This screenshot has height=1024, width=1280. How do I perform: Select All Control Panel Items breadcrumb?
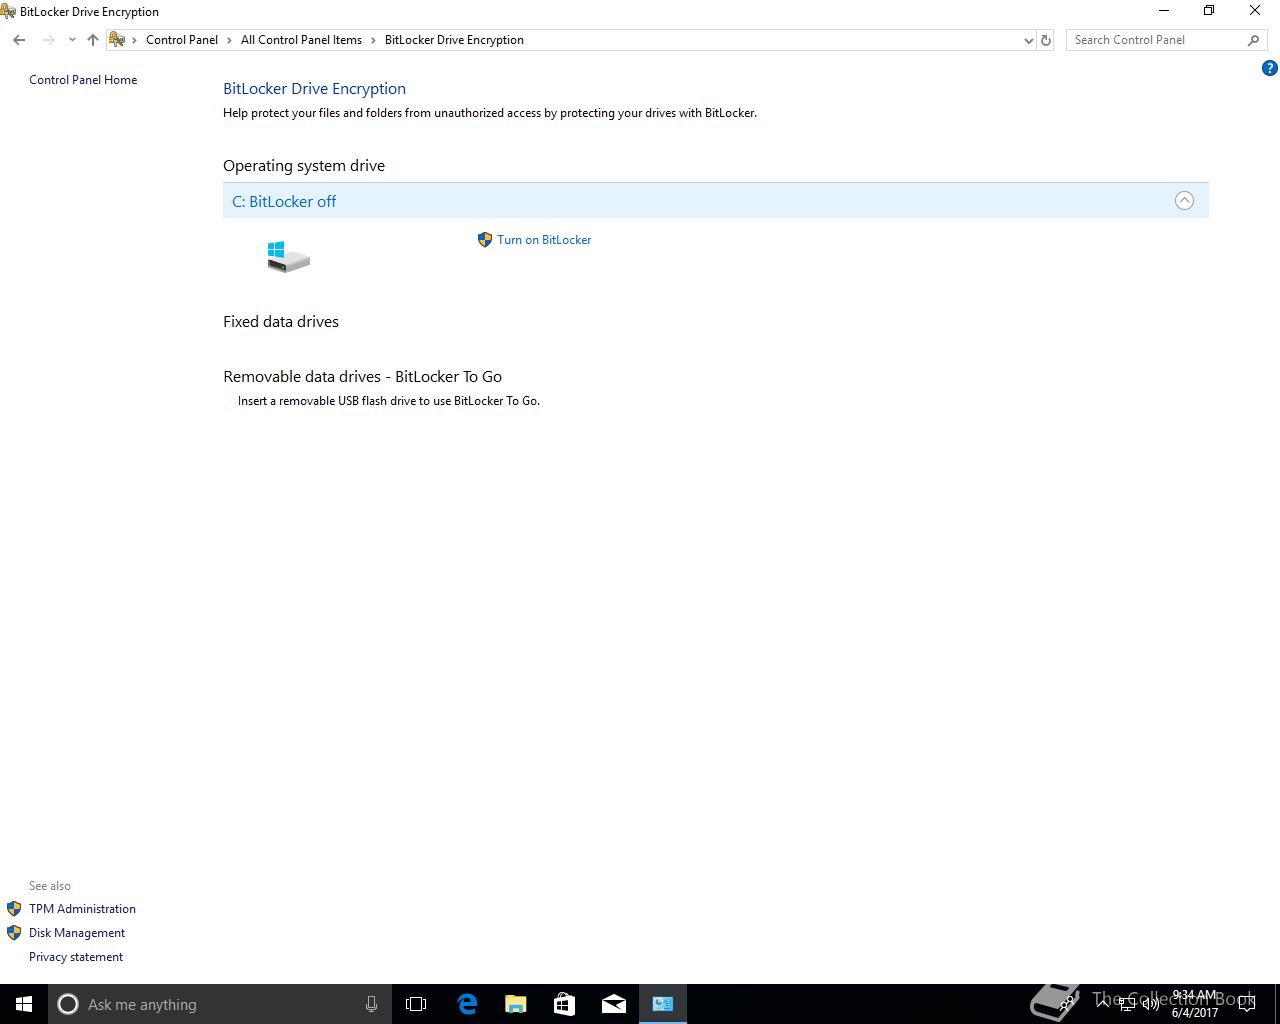(301, 40)
